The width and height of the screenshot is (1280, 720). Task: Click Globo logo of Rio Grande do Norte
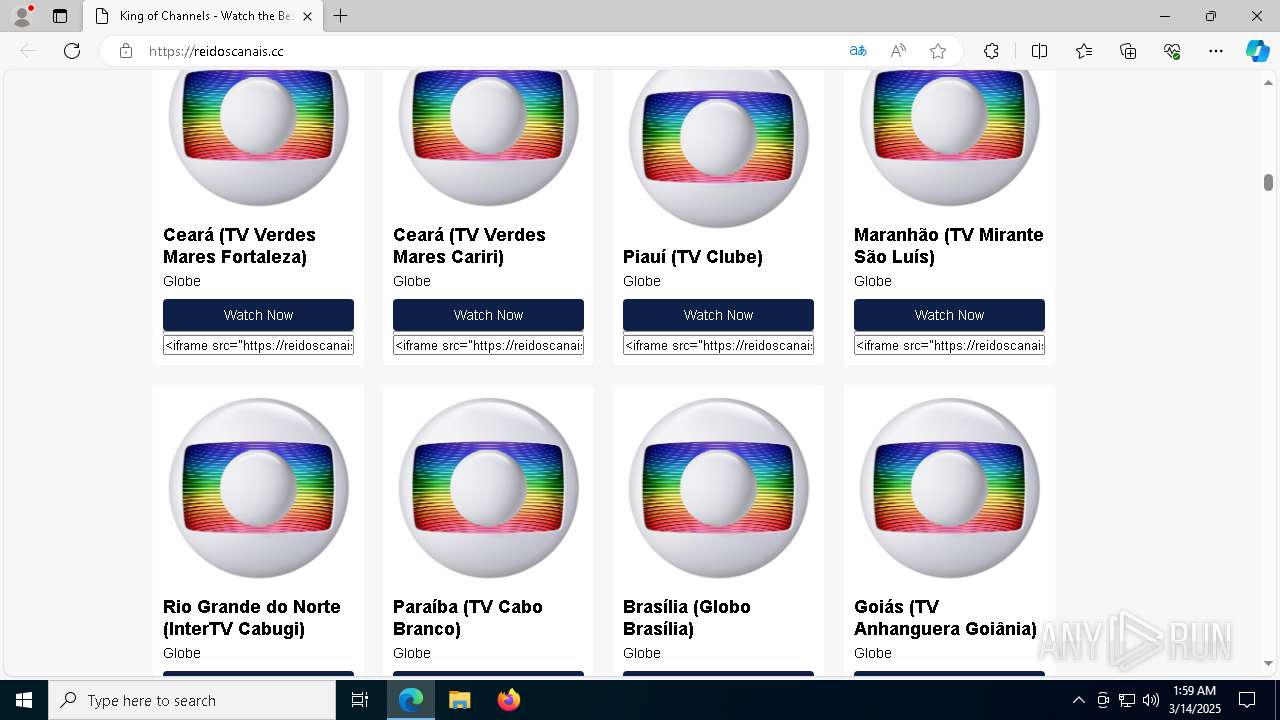point(258,488)
